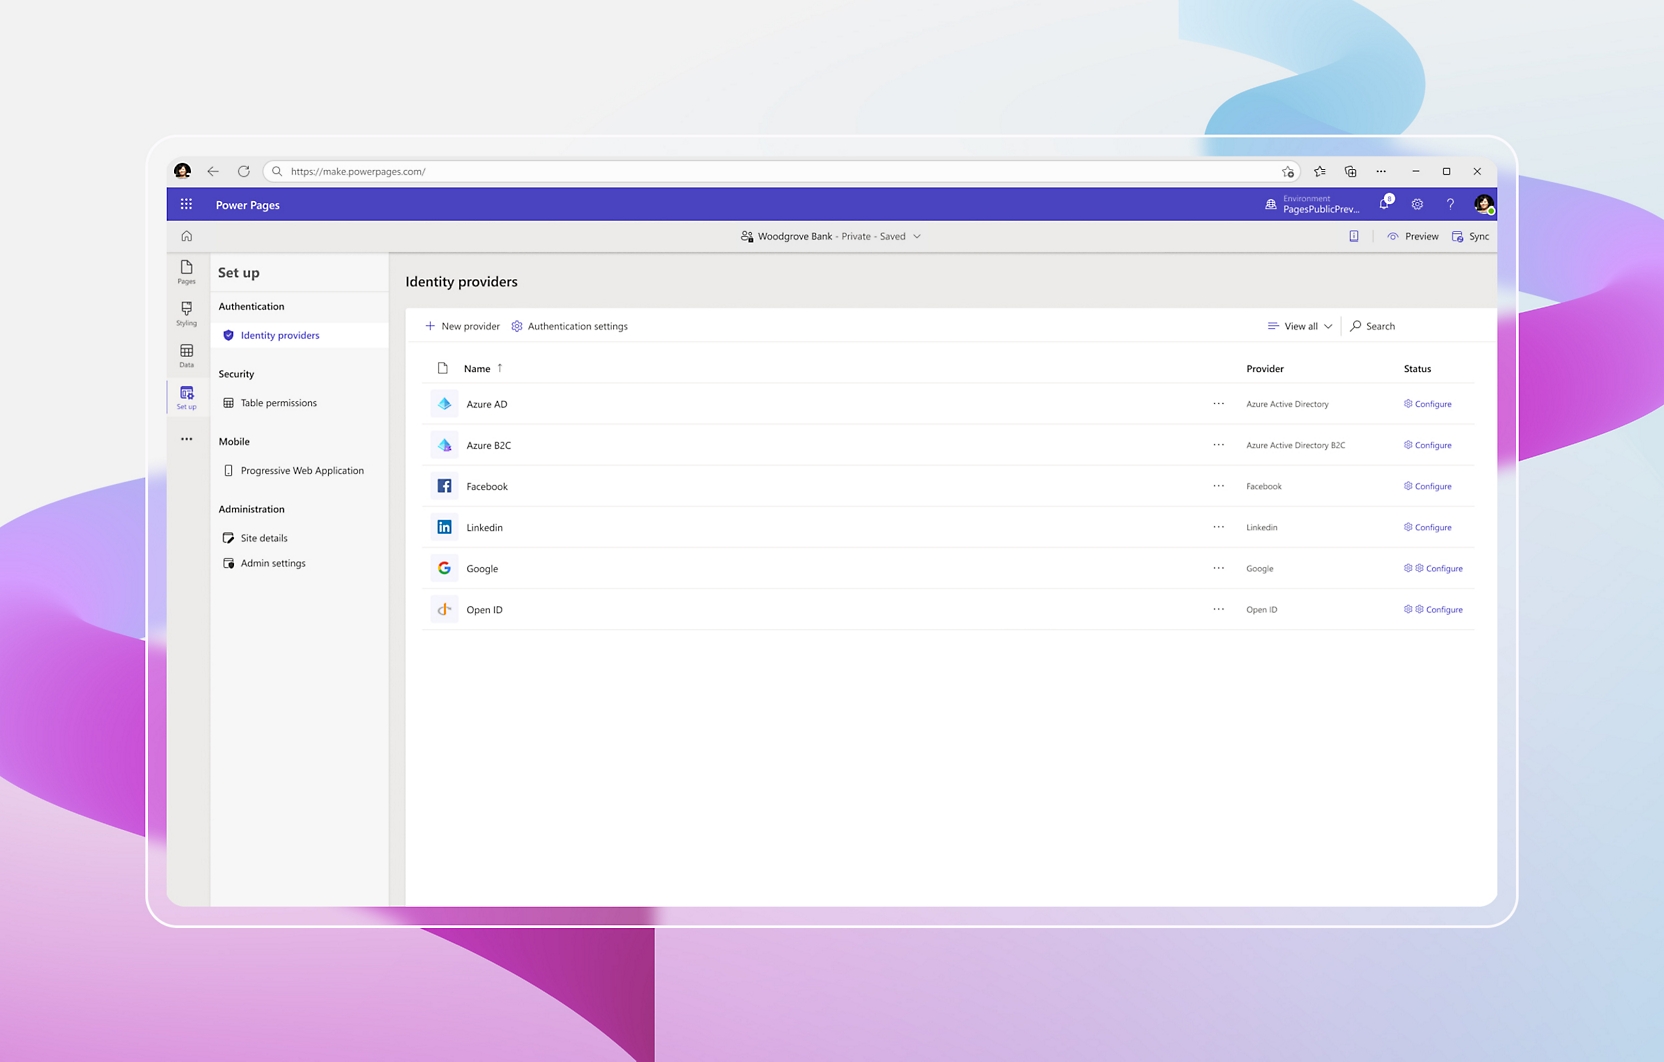Image resolution: width=1664 pixels, height=1062 pixels.
Task: Click the Linkedin logo icon
Action: [444, 527]
